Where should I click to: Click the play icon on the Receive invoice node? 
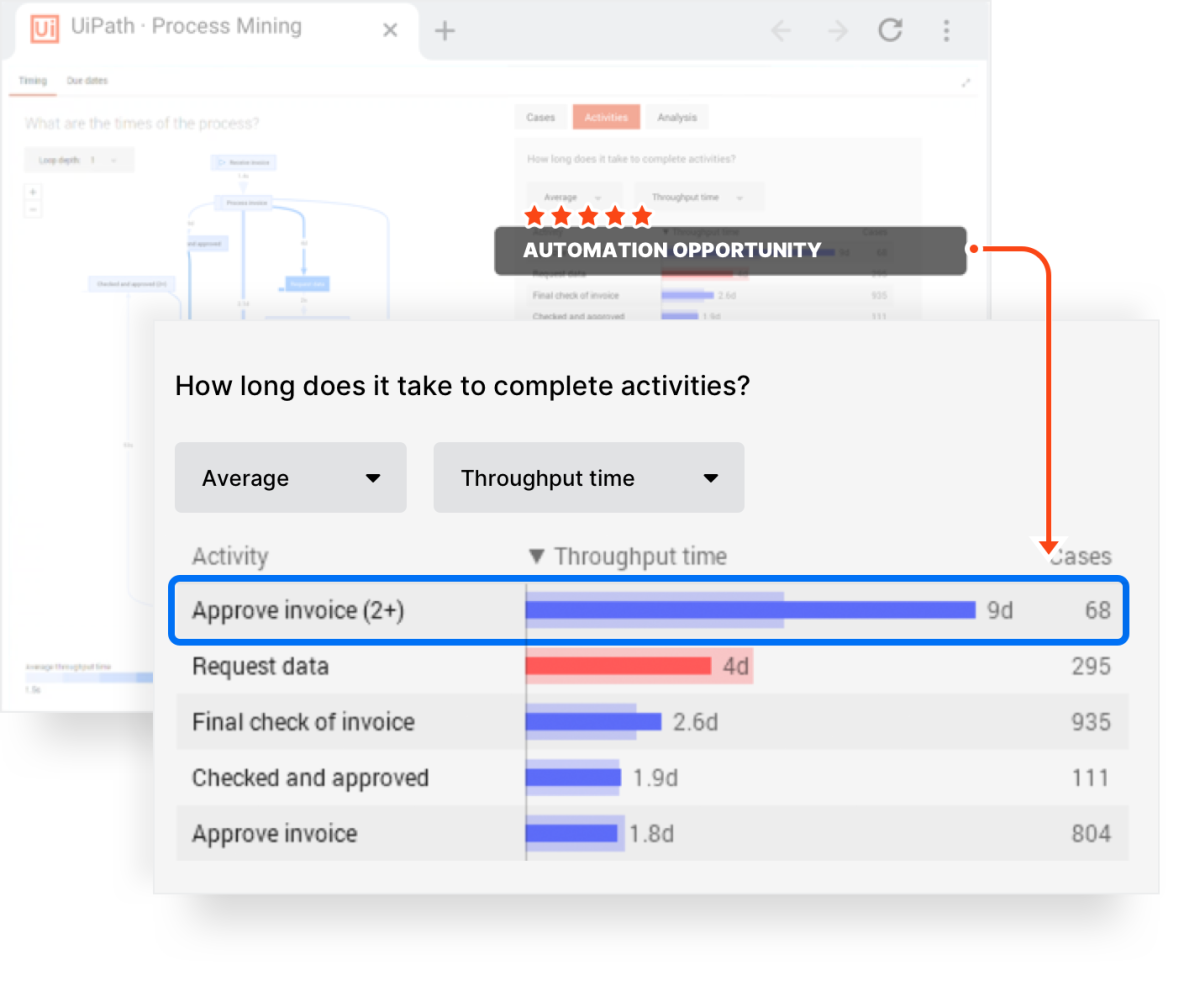[223, 162]
